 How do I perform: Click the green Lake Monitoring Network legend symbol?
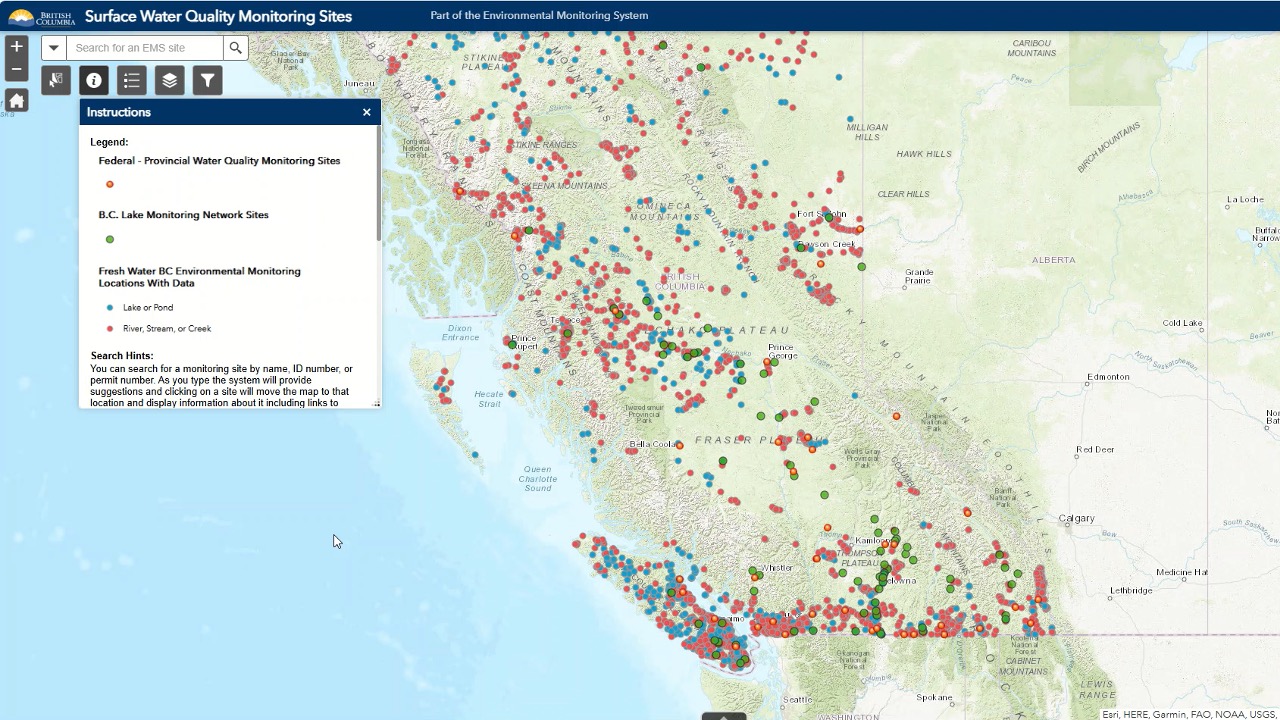point(110,239)
